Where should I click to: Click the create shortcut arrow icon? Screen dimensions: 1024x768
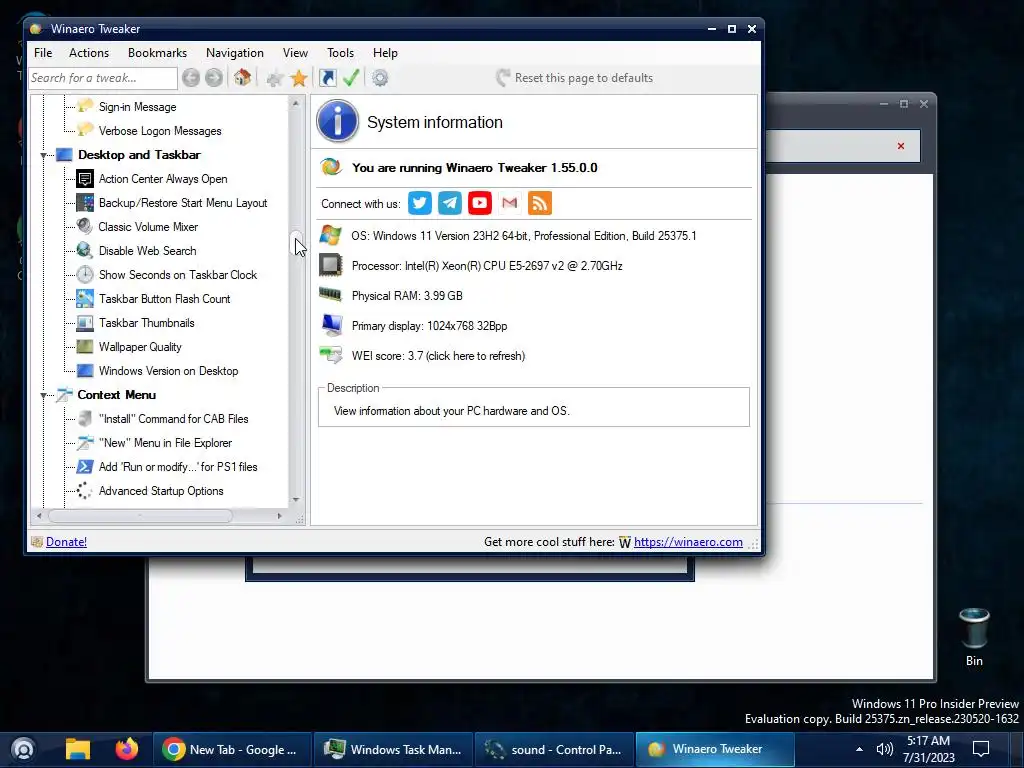pyautogui.click(x=328, y=78)
